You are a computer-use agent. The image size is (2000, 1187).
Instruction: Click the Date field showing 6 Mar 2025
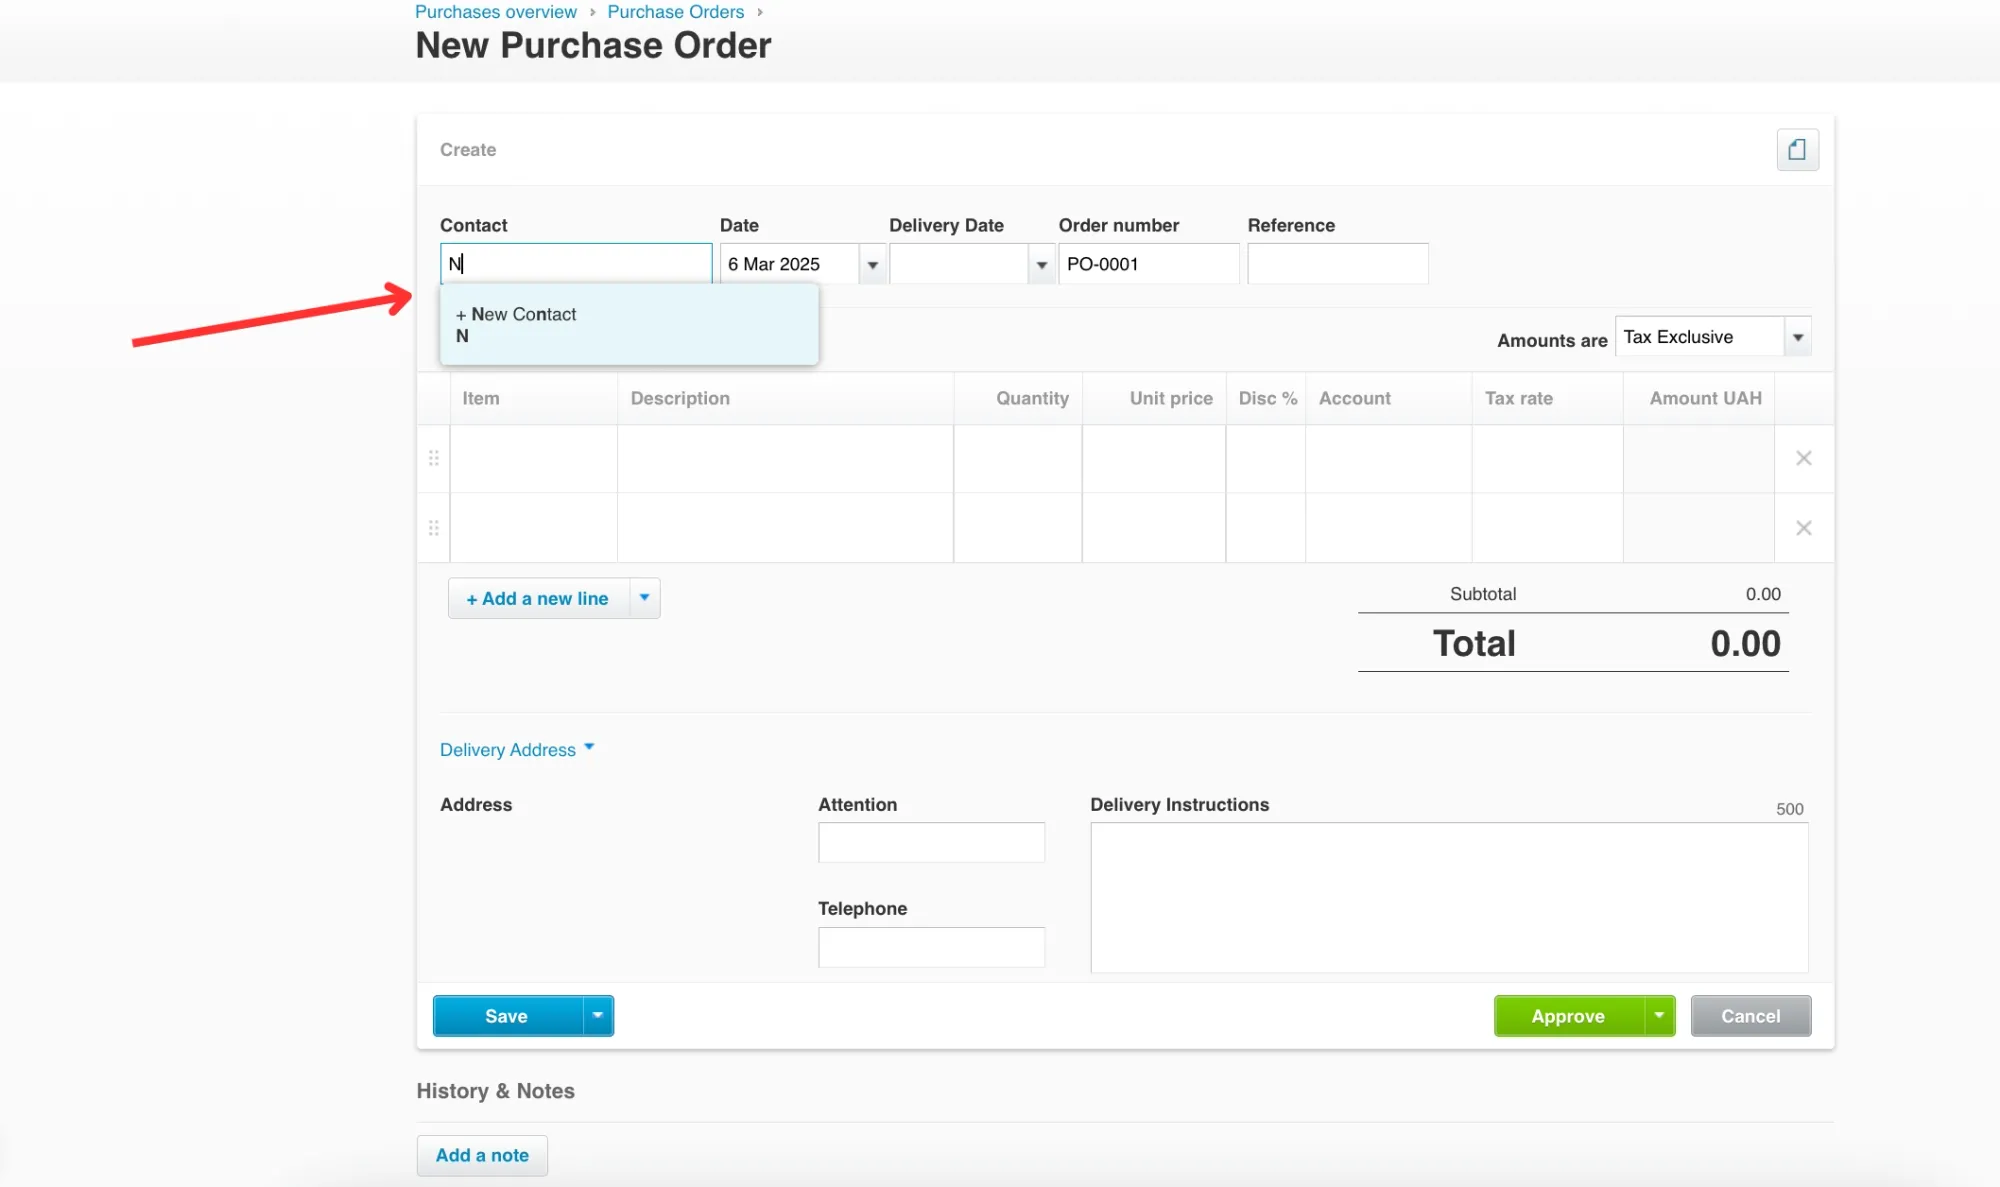(x=790, y=264)
